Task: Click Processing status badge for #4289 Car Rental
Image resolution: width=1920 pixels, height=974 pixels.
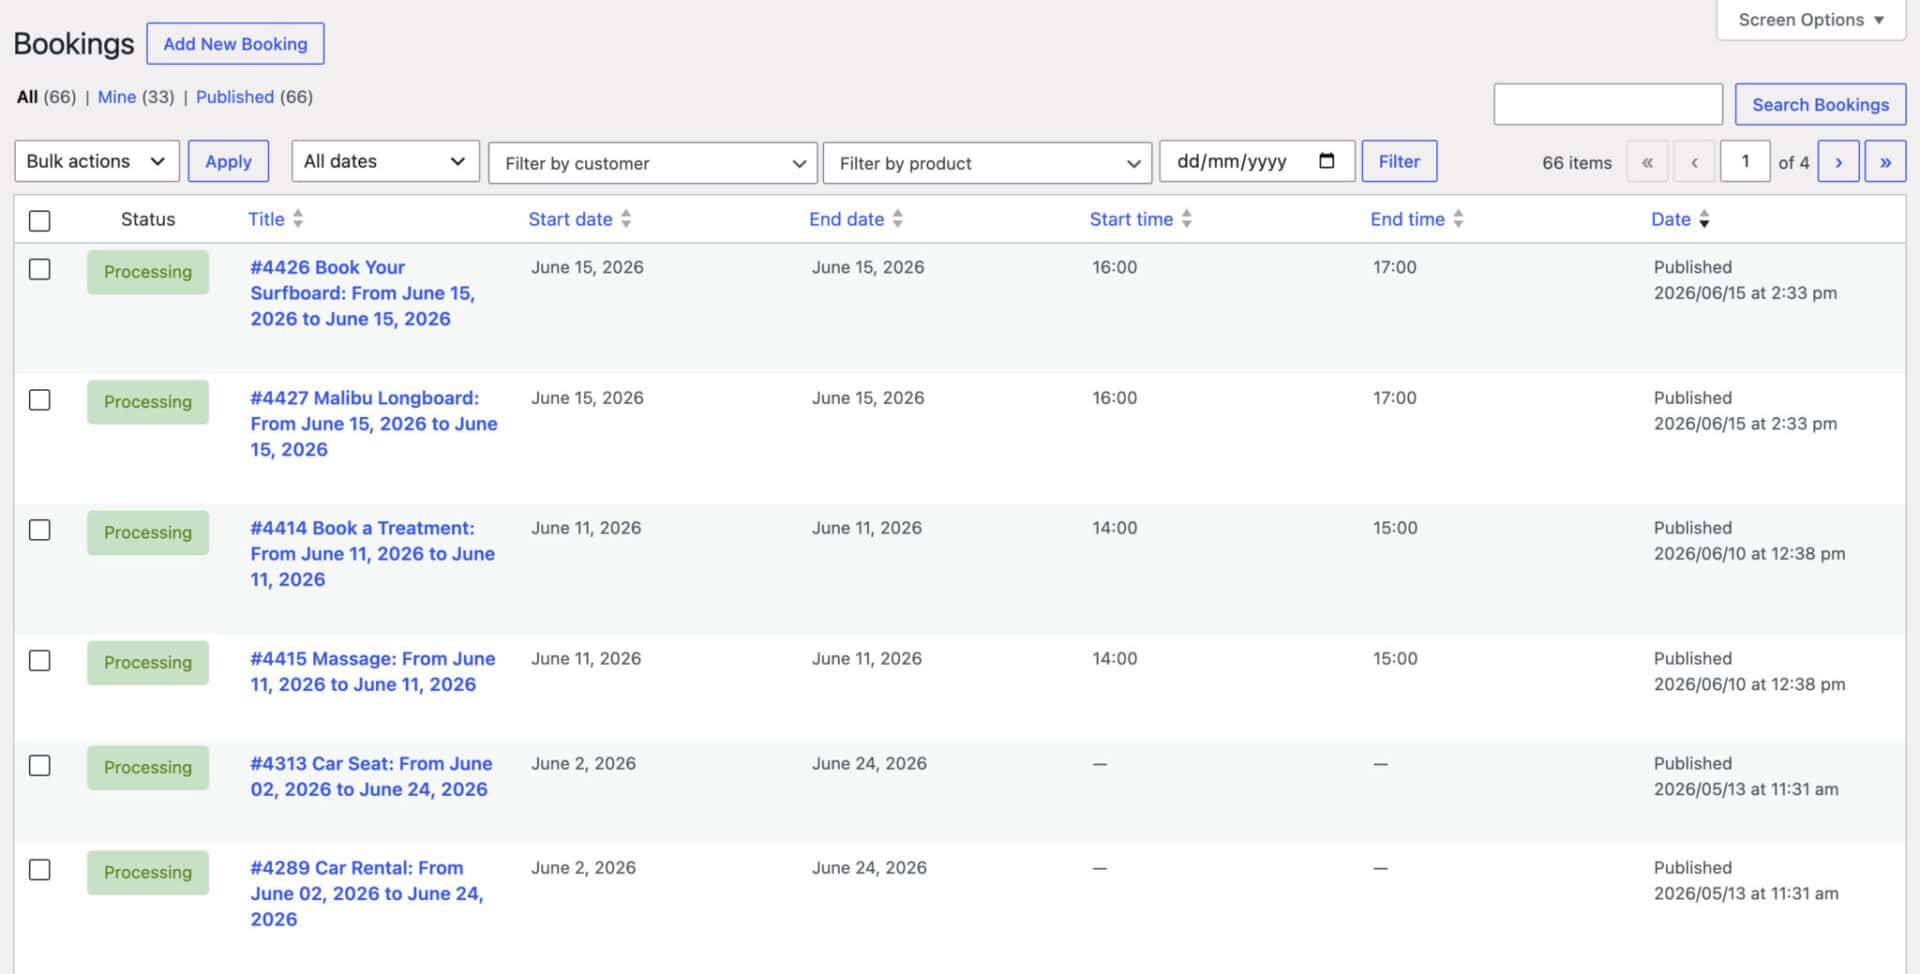Action: [x=148, y=873]
